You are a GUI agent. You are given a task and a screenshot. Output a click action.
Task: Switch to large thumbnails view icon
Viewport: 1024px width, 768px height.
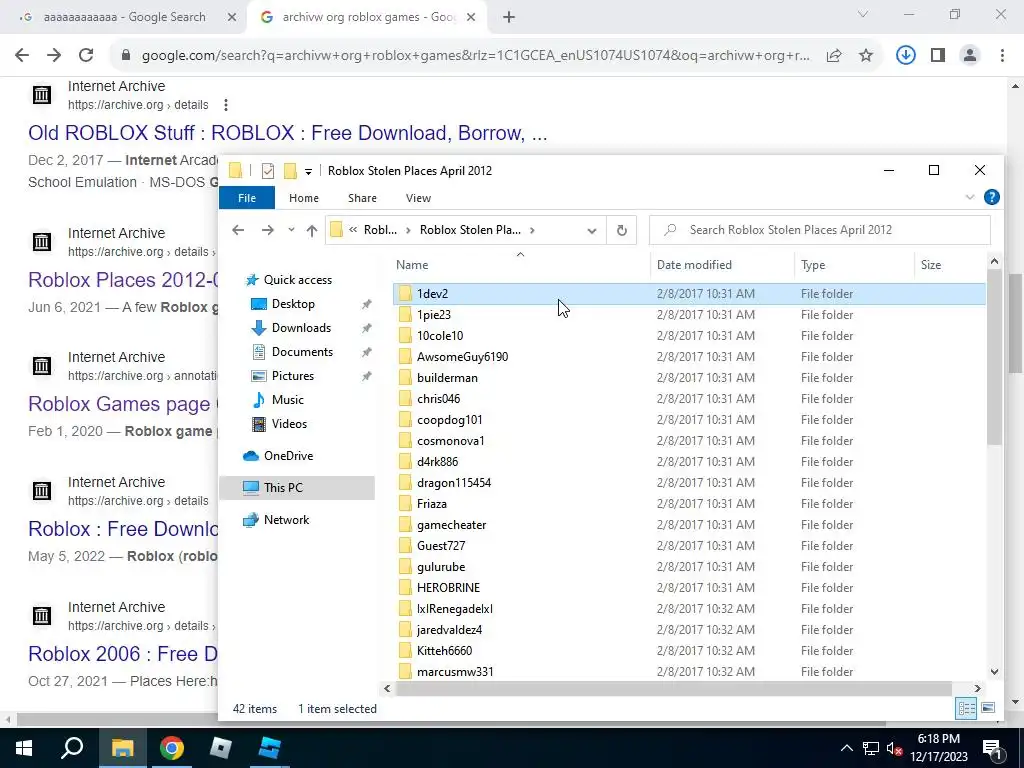(988, 708)
